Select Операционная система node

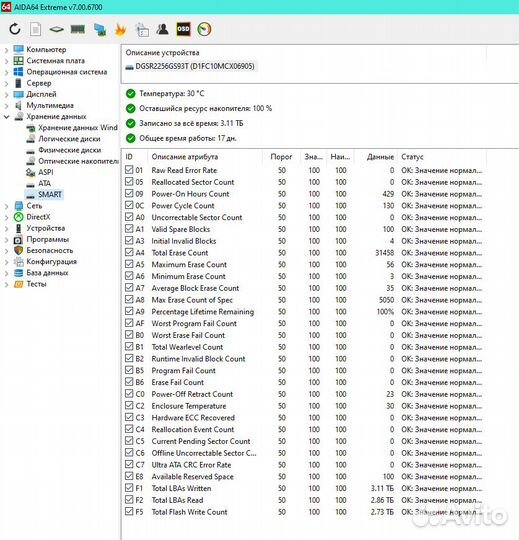click(x=67, y=72)
